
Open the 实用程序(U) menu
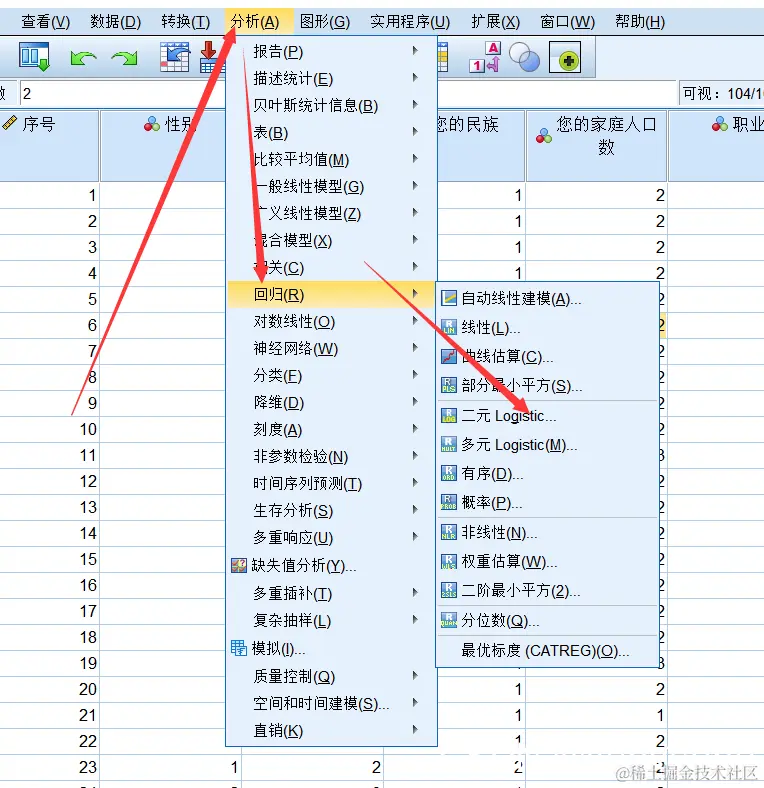[x=410, y=22]
